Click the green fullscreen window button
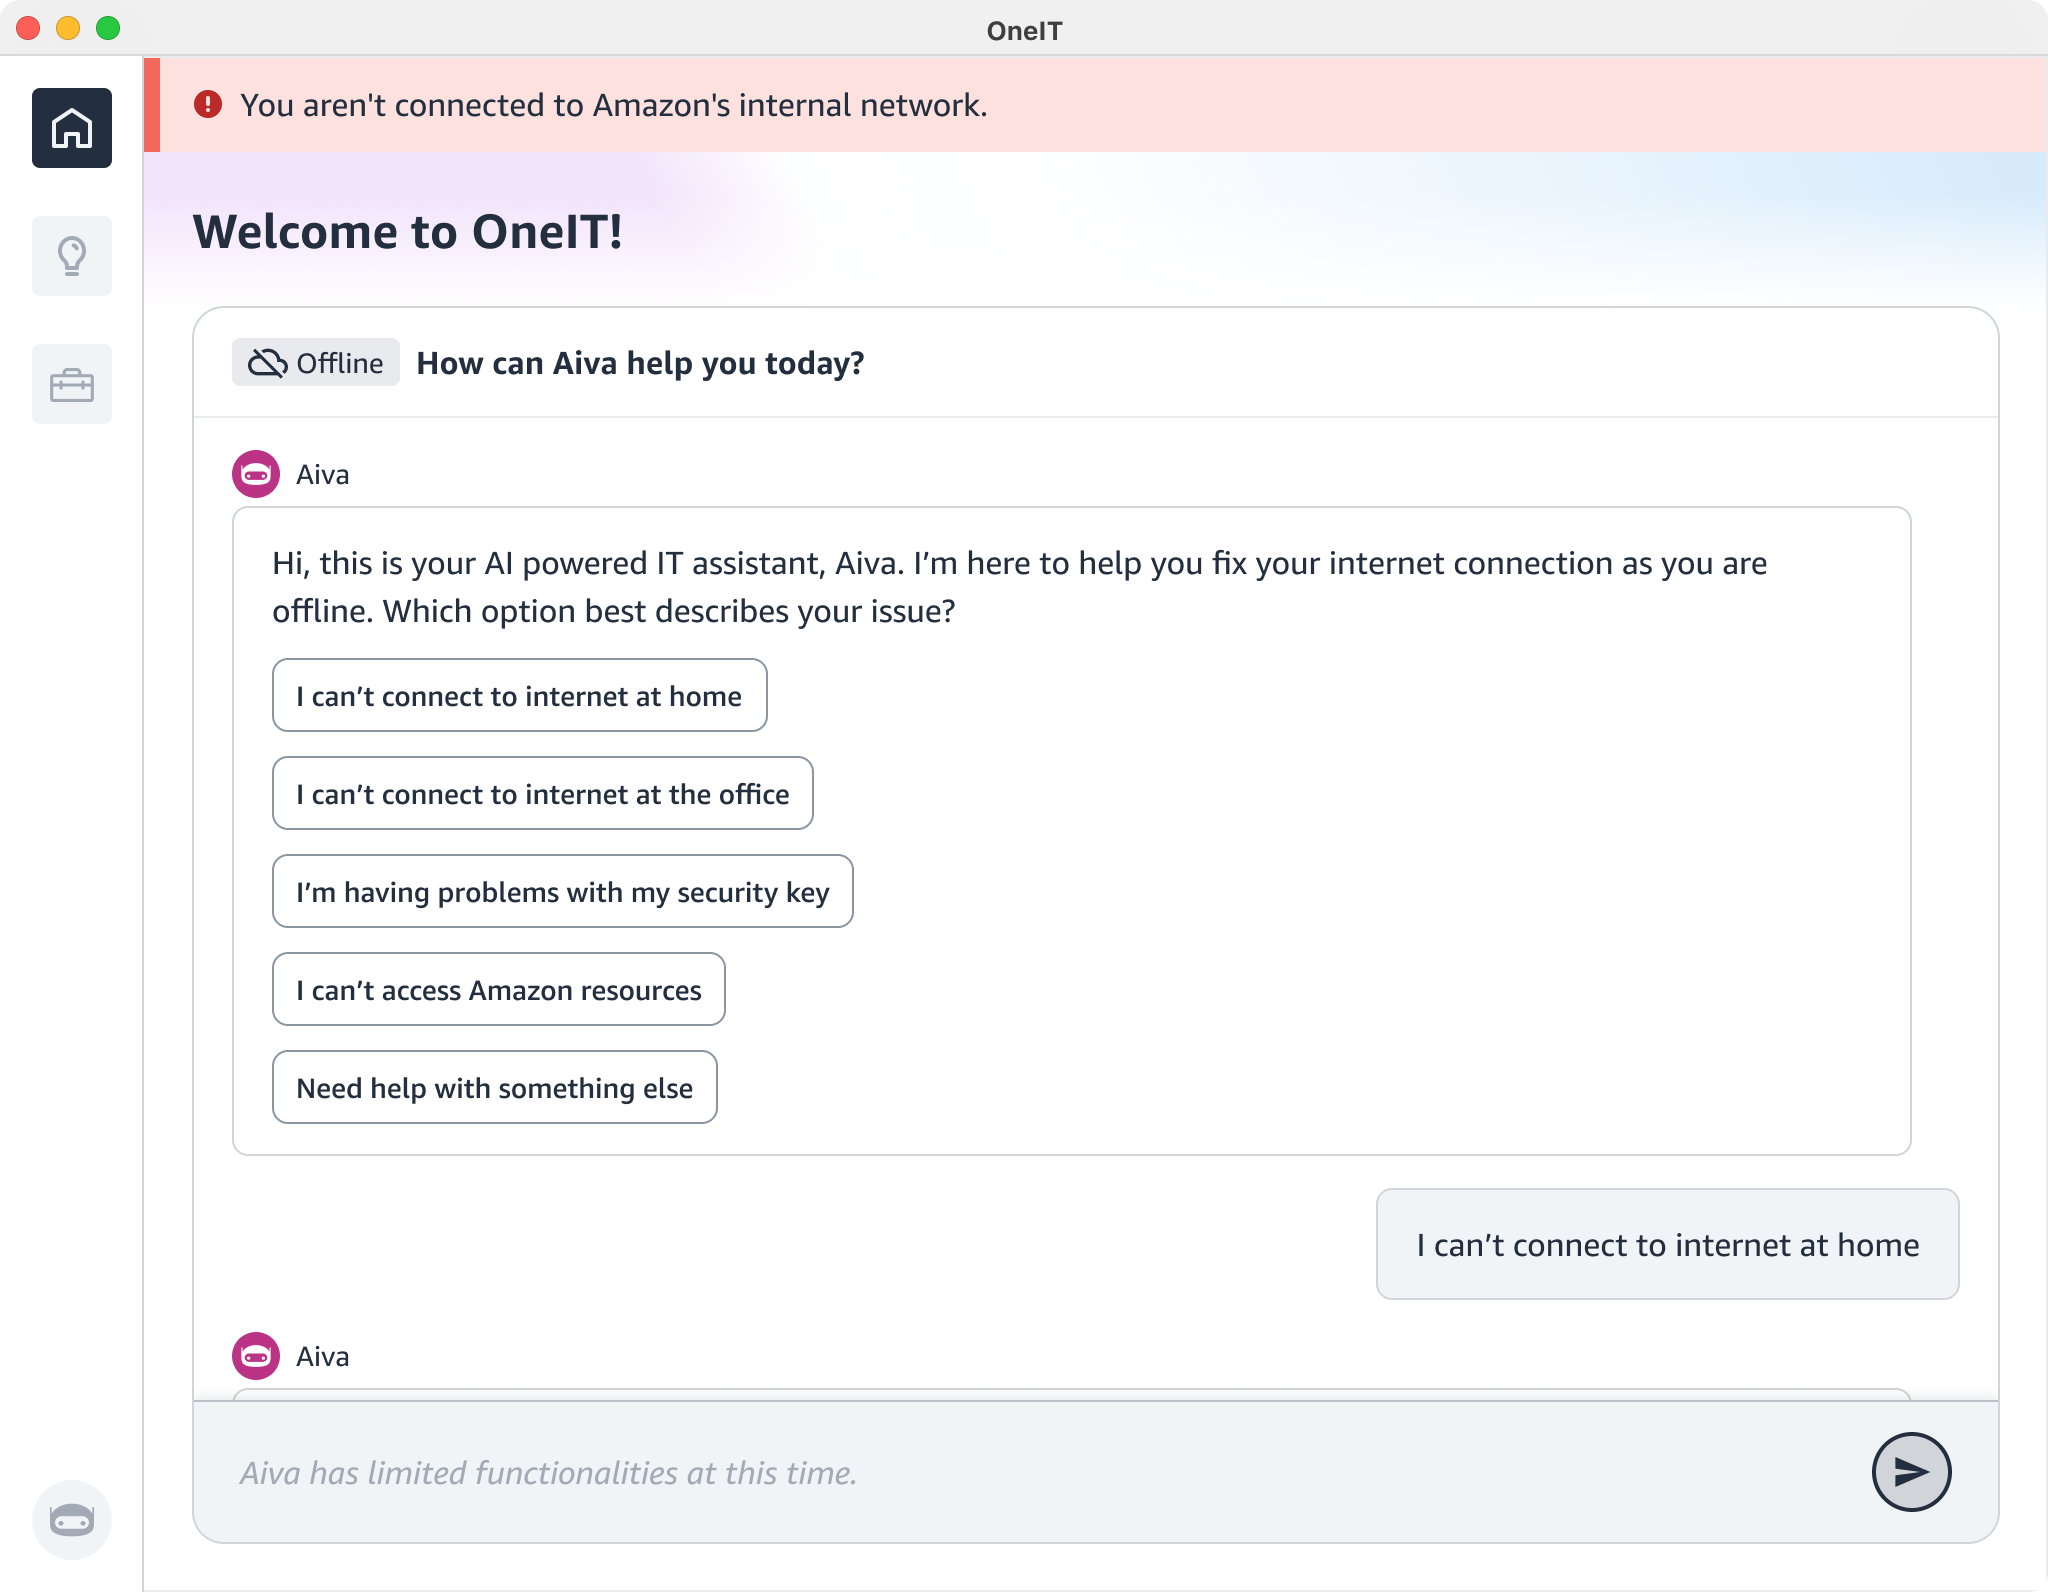Viewport: 2048px width, 1592px height. tap(108, 28)
